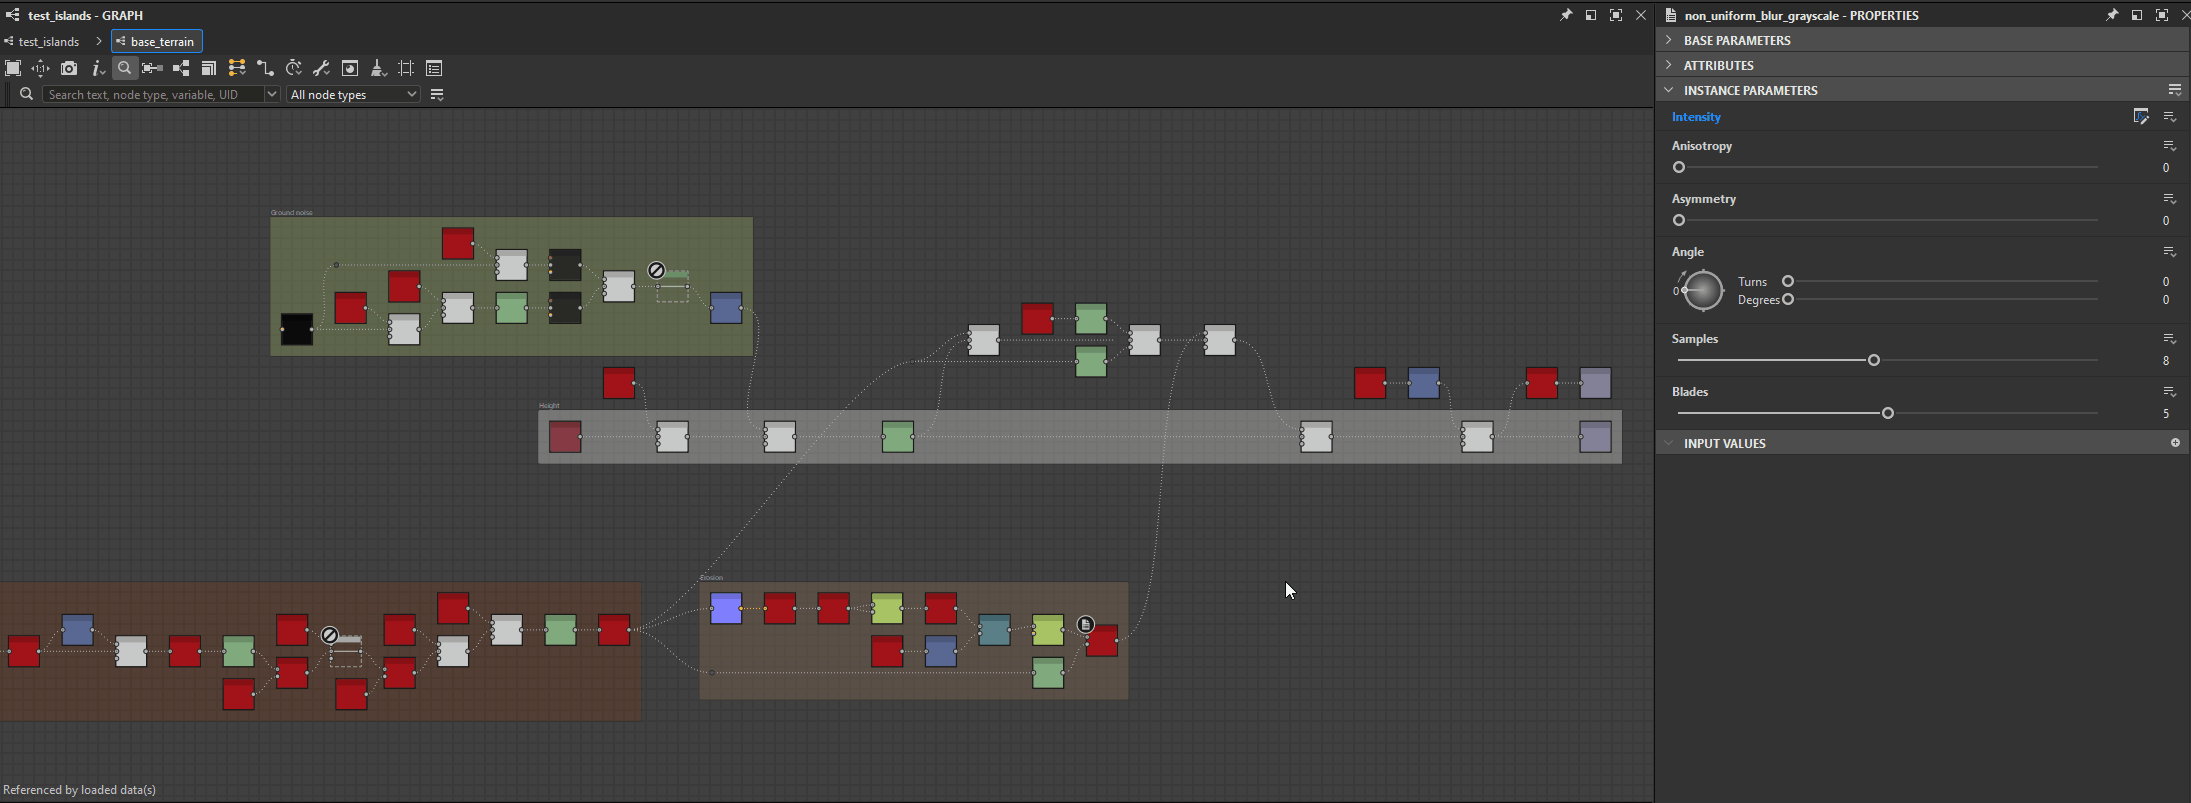Image resolution: width=2191 pixels, height=803 pixels.
Task: Collapse the INSTANCE PARAMETERS section
Action: point(1669,90)
